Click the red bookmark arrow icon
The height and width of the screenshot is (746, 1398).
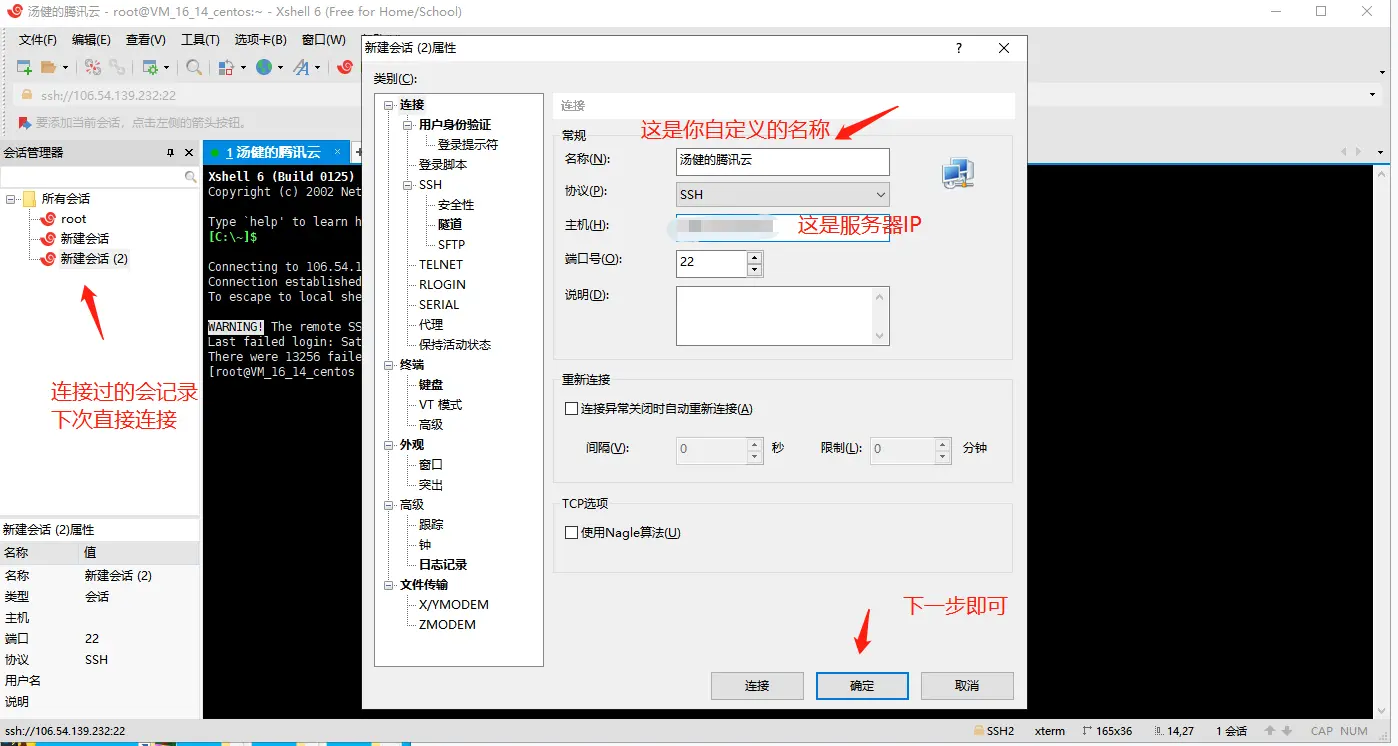pyautogui.click(x=25, y=122)
